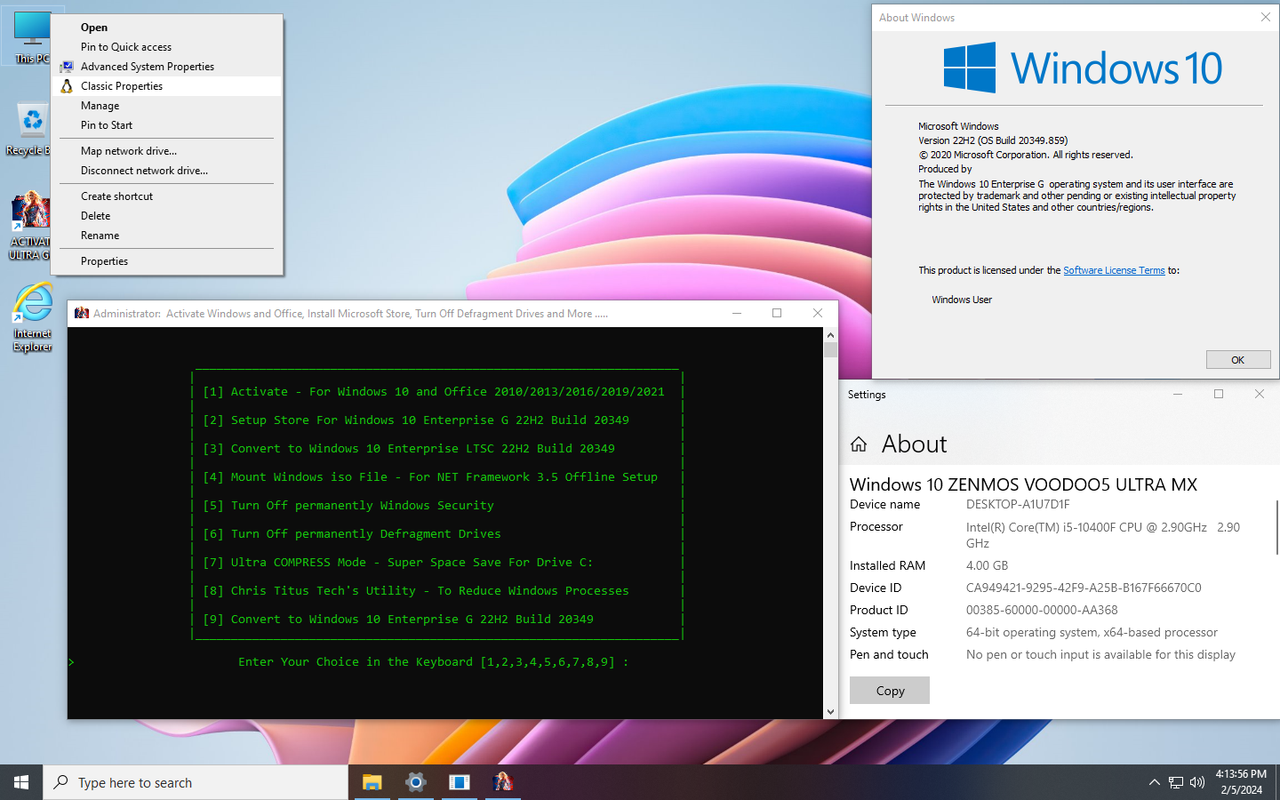Click the Home icon in Settings
Image resolution: width=1280 pixels, height=800 pixels.
click(858, 445)
